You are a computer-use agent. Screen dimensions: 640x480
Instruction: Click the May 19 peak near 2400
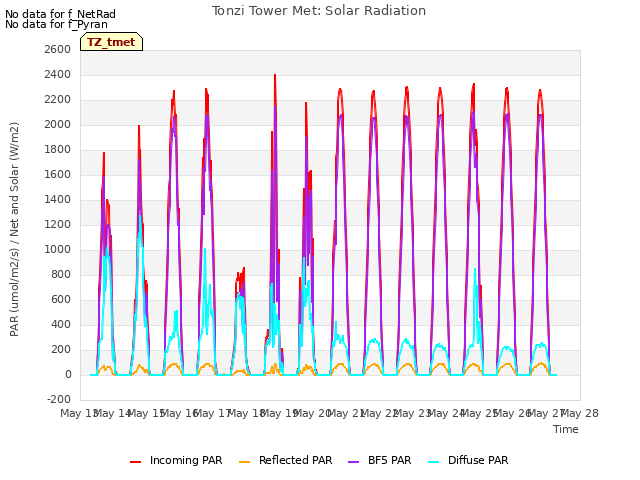tap(275, 75)
